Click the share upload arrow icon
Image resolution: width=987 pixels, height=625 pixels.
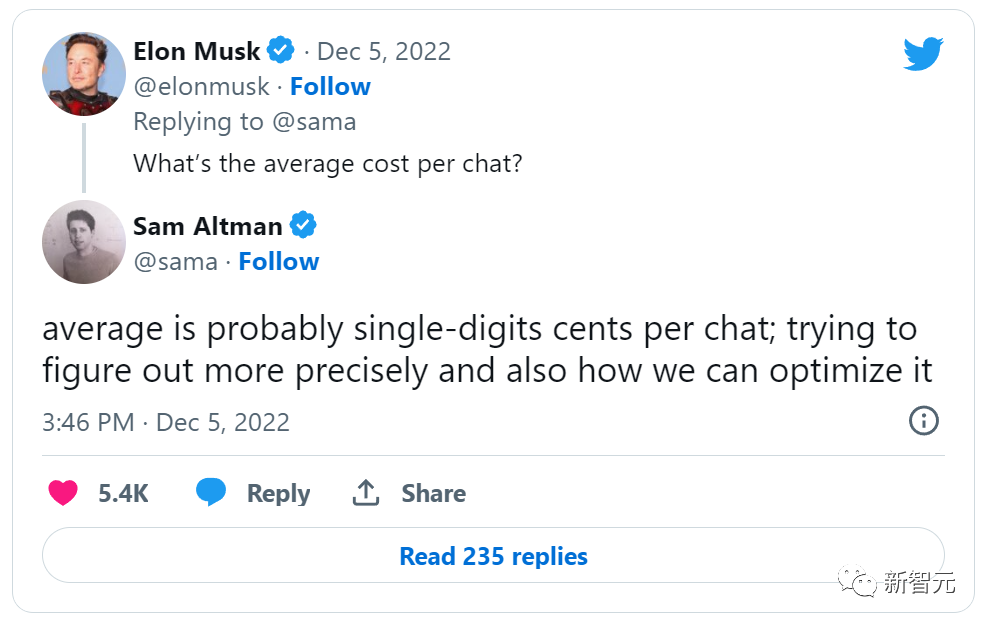366,493
